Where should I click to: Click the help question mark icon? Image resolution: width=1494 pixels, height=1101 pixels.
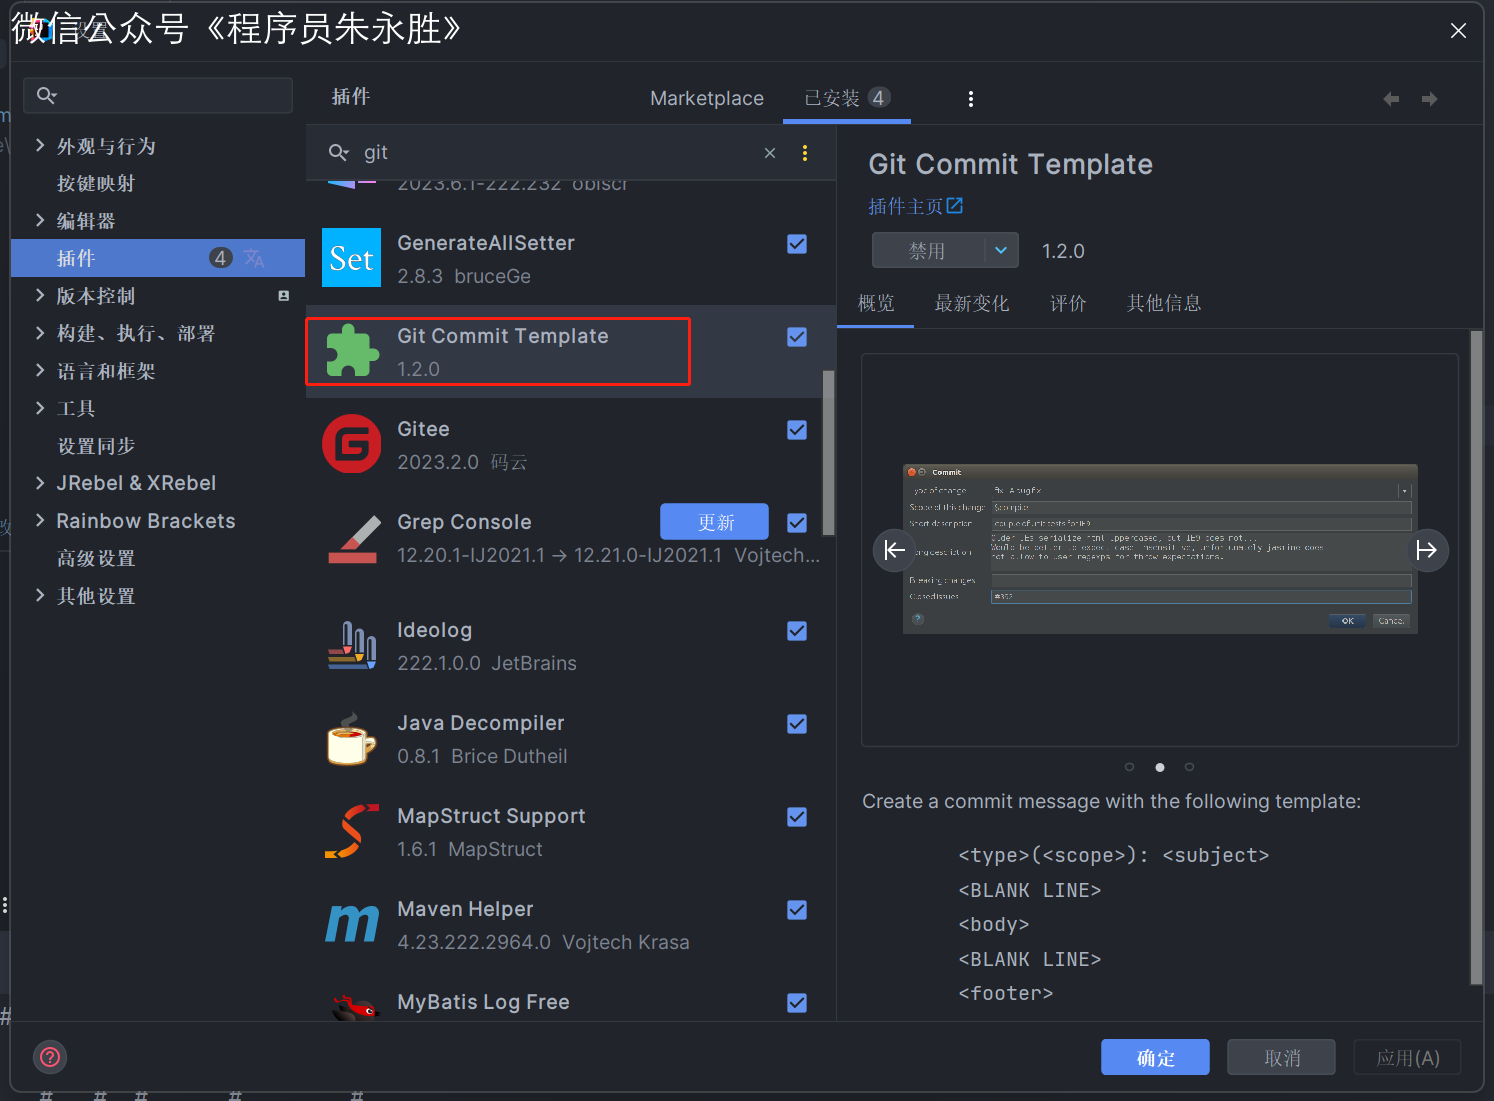(50, 1057)
